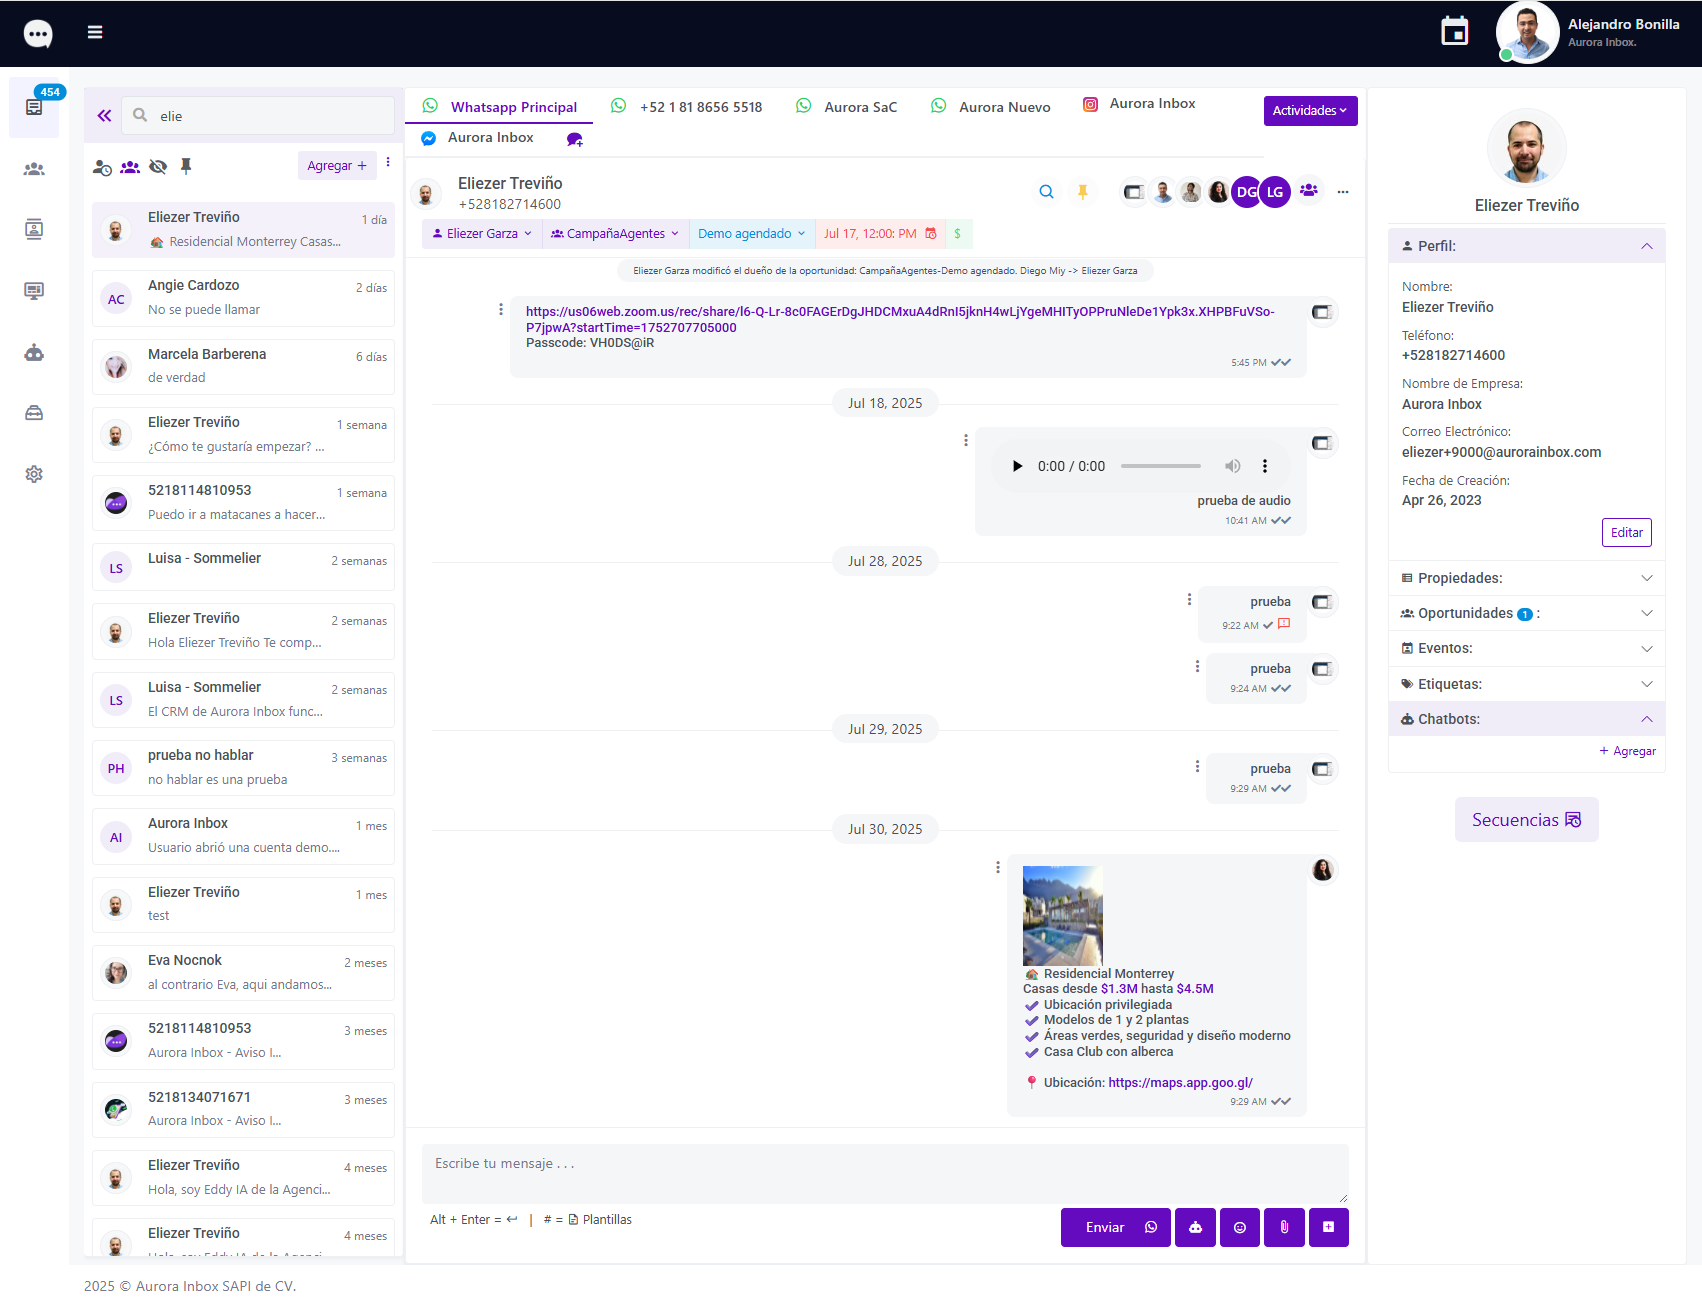The height and width of the screenshot is (1302, 1702).
Task: Open Marcela Barberena conversation
Action: (x=243, y=366)
